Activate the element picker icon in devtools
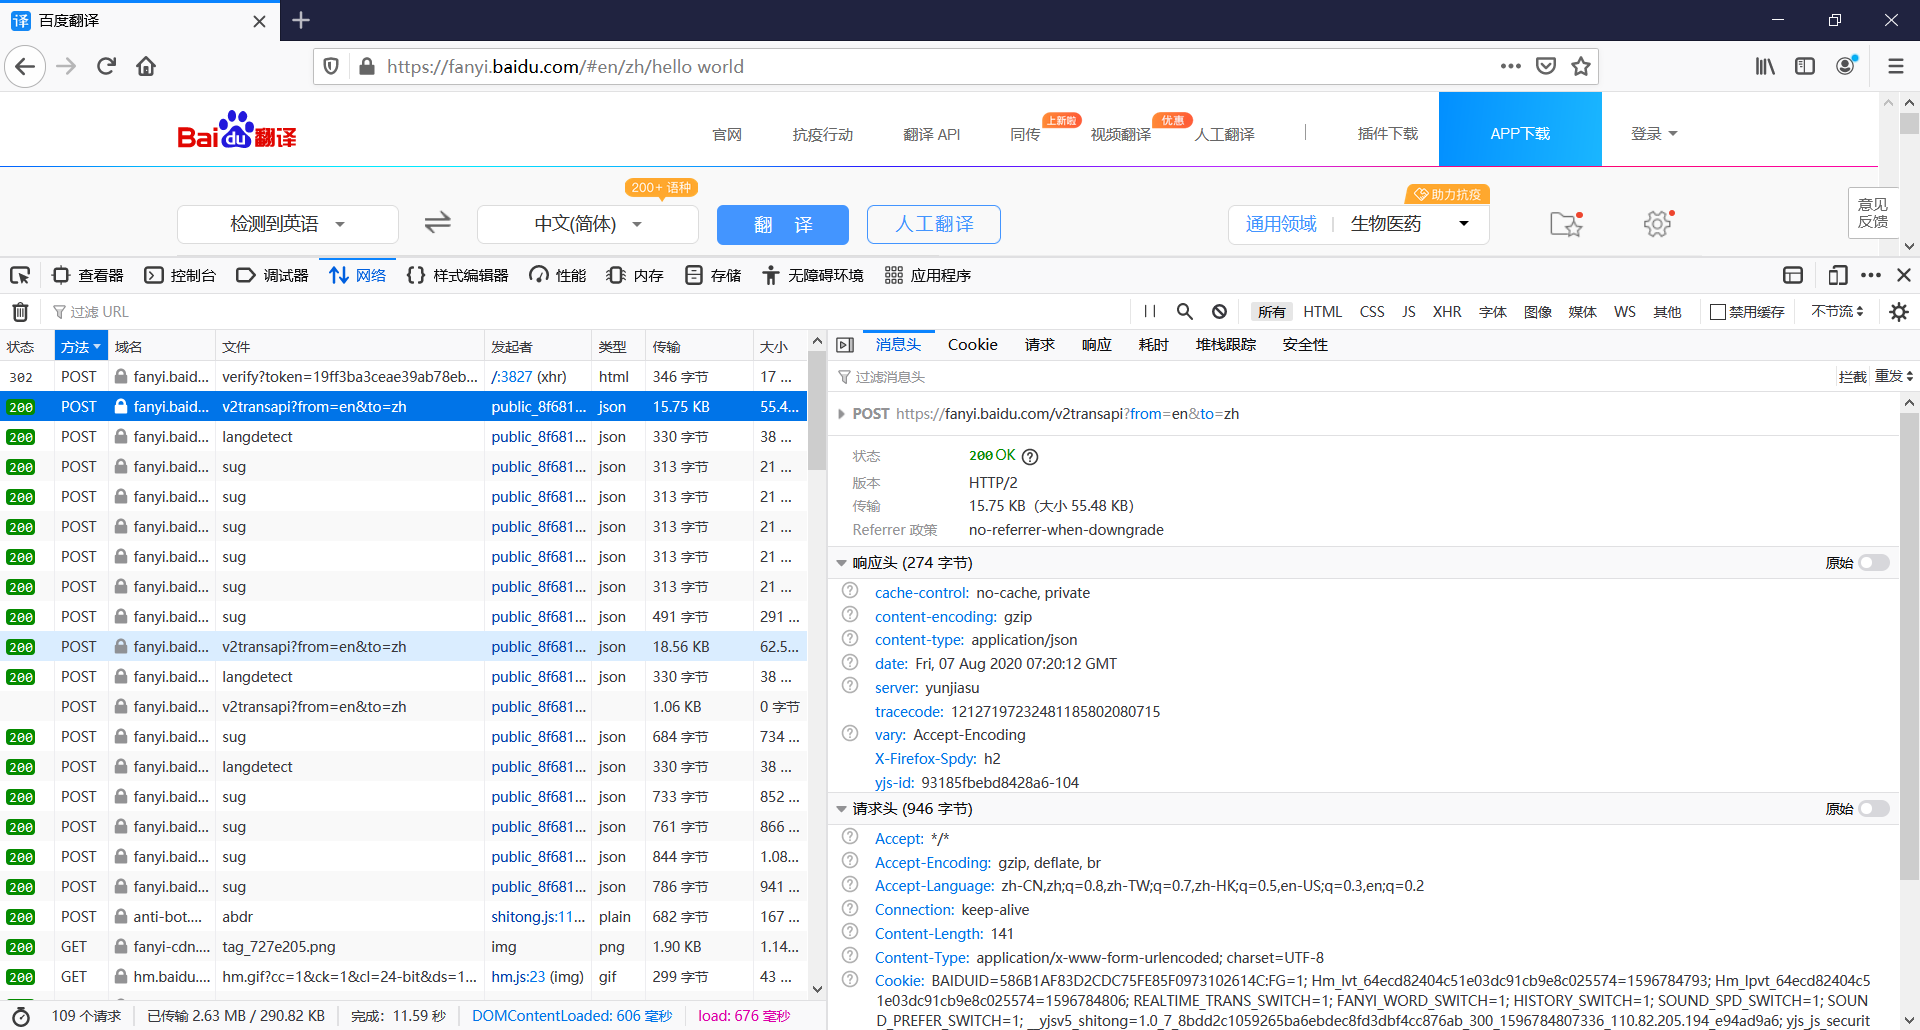1920x1030 pixels. [x=20, y=275]
